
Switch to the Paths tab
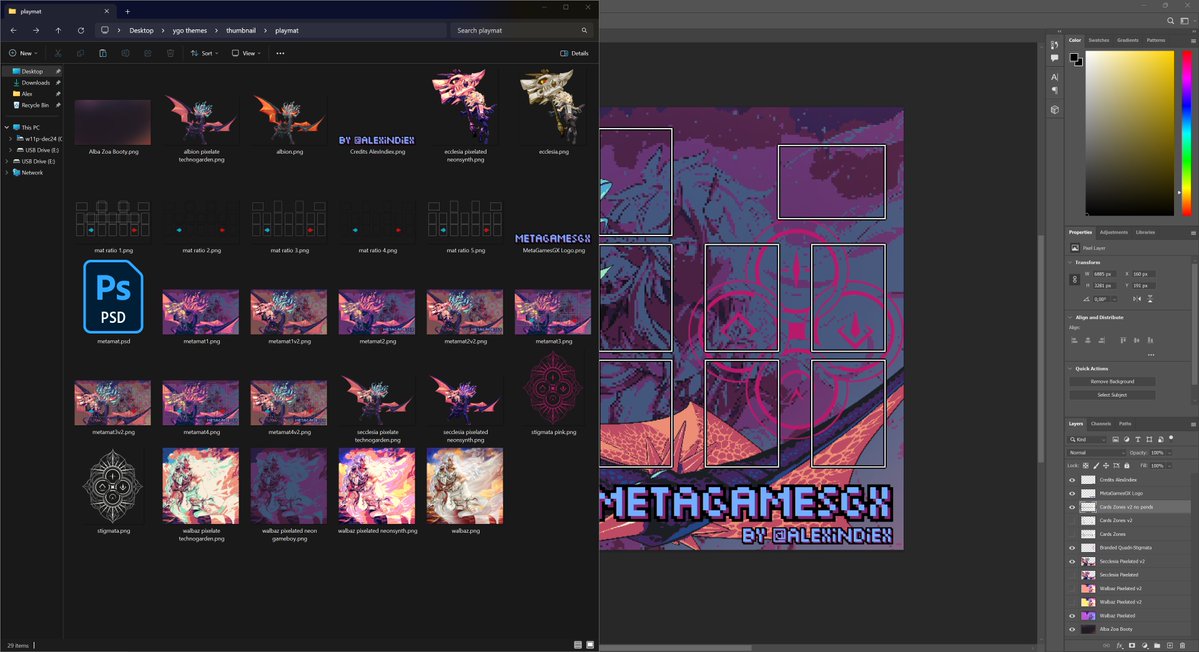coord(1125,423)
